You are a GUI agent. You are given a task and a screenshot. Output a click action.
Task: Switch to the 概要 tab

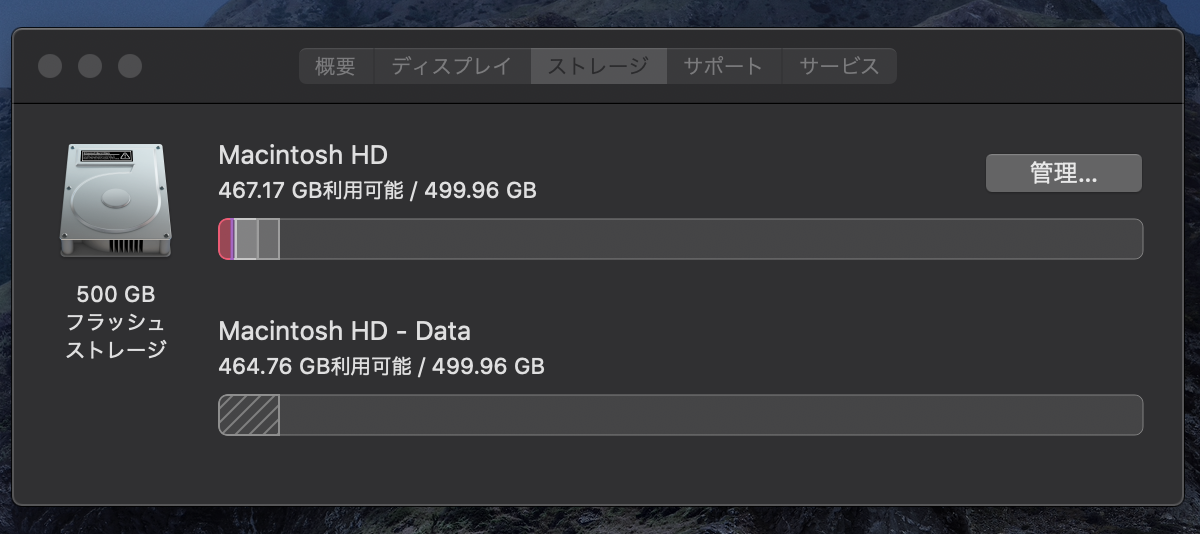point(335,67)
